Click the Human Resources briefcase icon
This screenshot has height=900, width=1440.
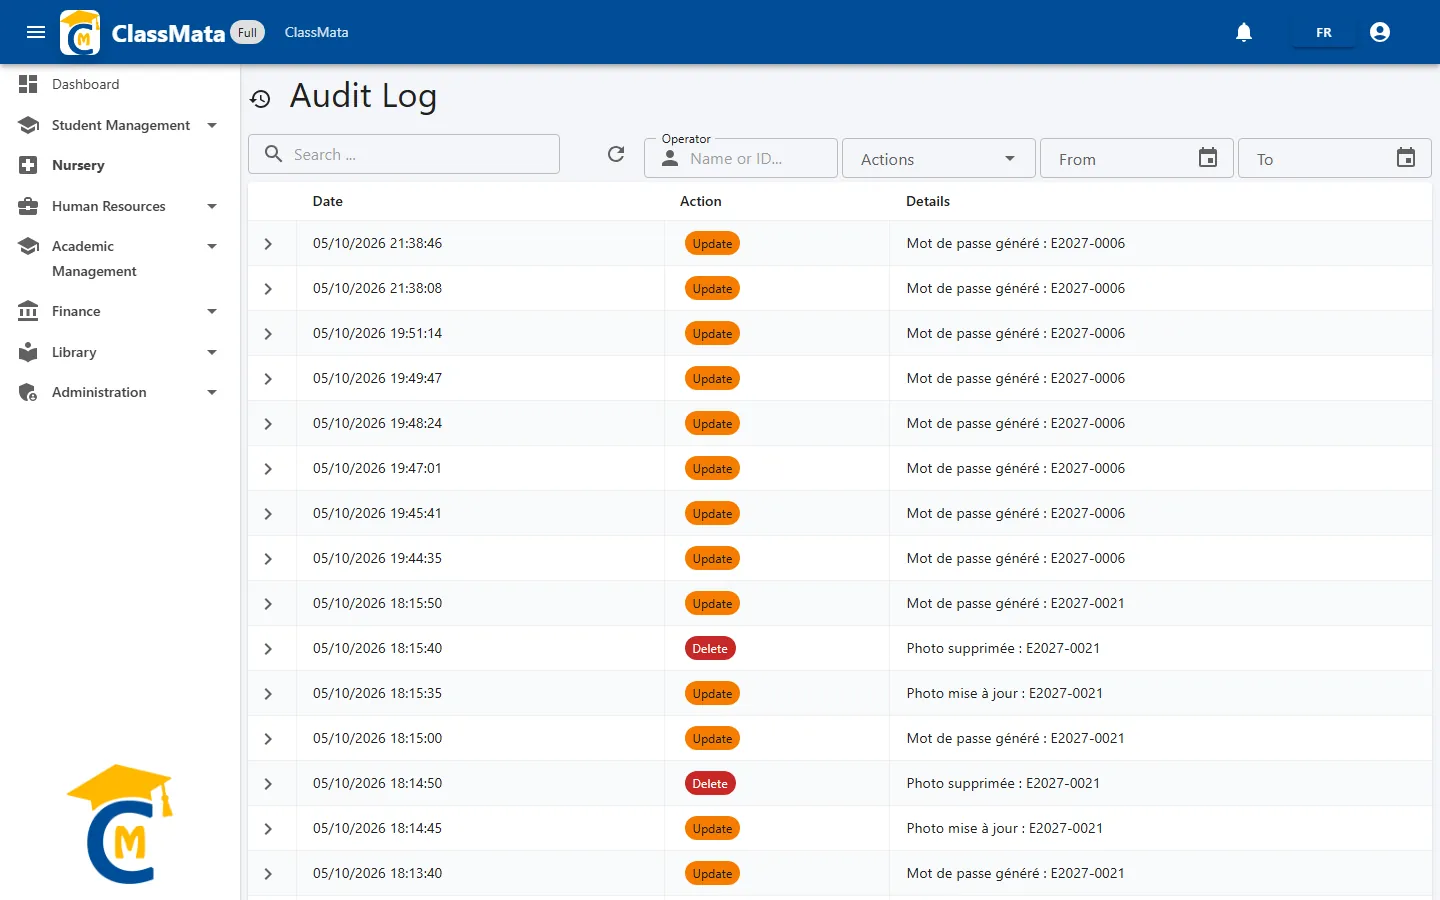(28, 206)
